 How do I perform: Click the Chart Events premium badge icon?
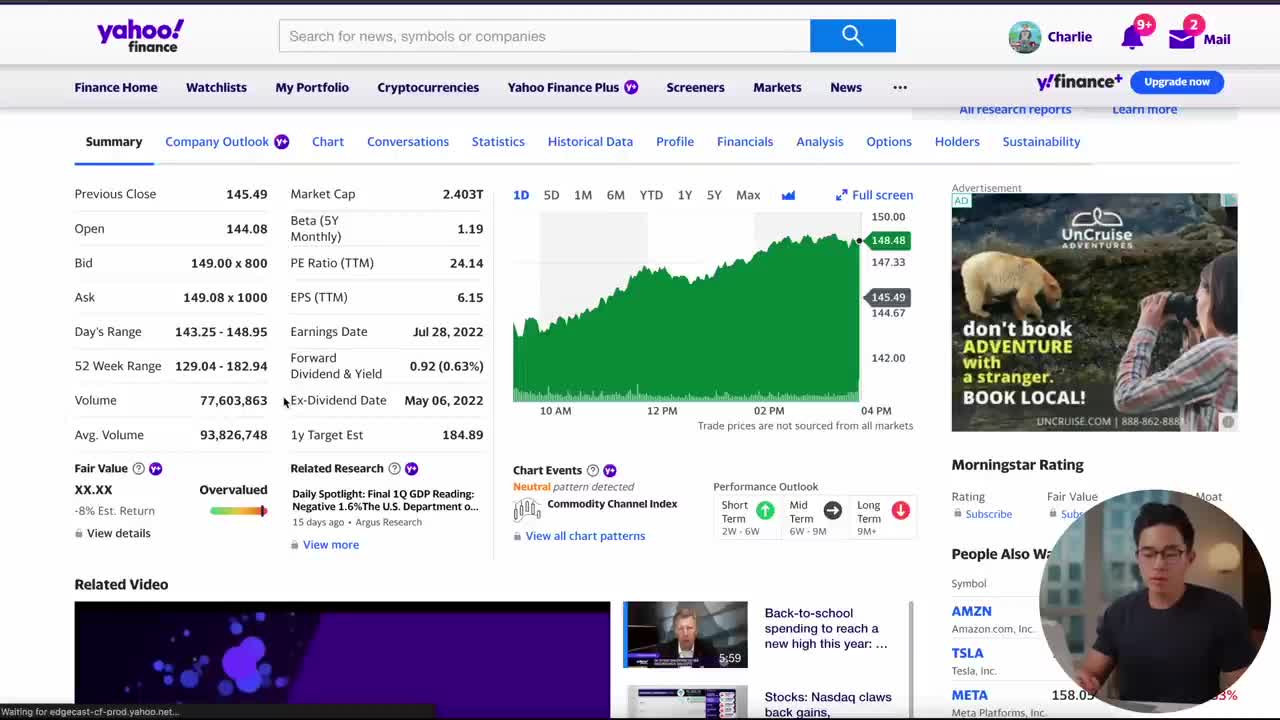pyautogui.click(x=610, y=470)
